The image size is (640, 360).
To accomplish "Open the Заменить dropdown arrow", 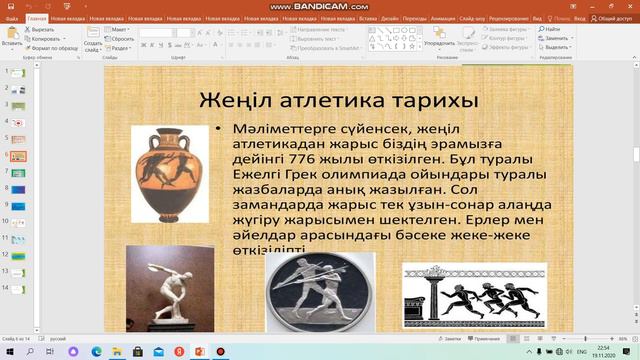I will pyautogui.click(x=572, y=38).
